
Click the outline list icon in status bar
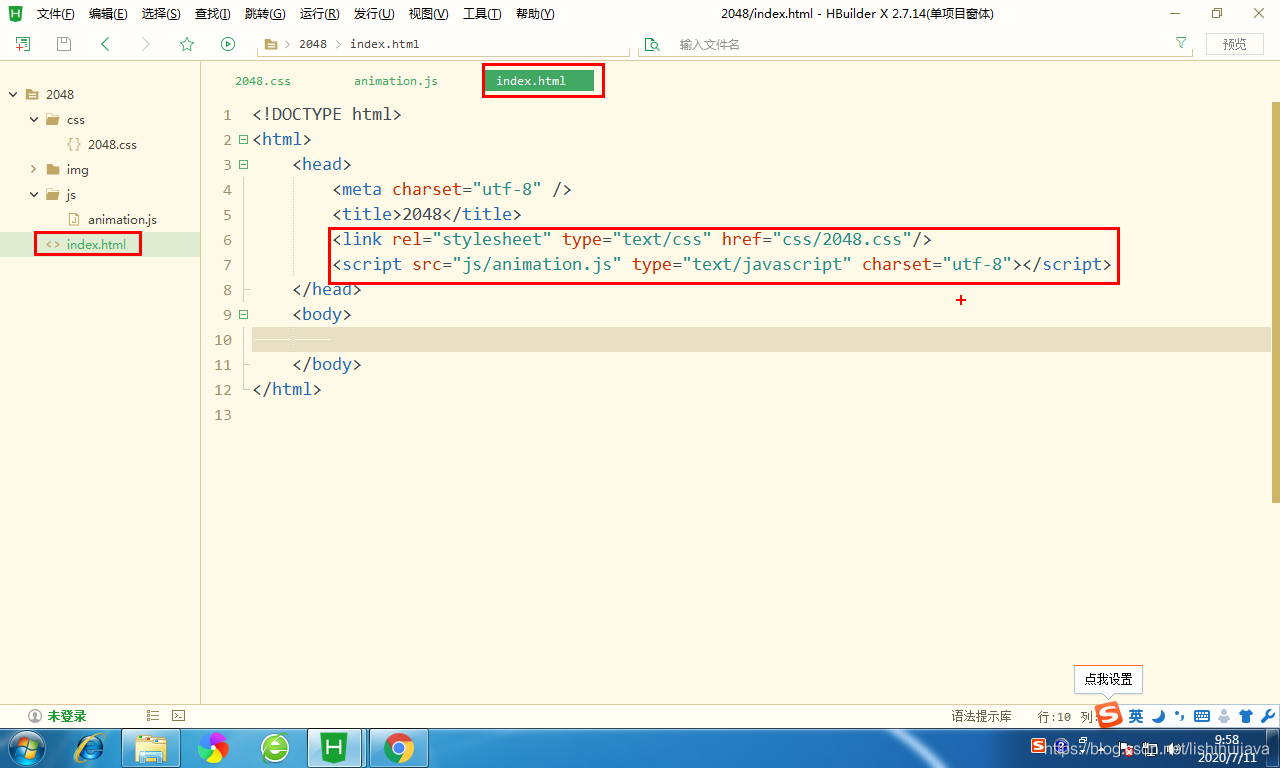(153, 716)
